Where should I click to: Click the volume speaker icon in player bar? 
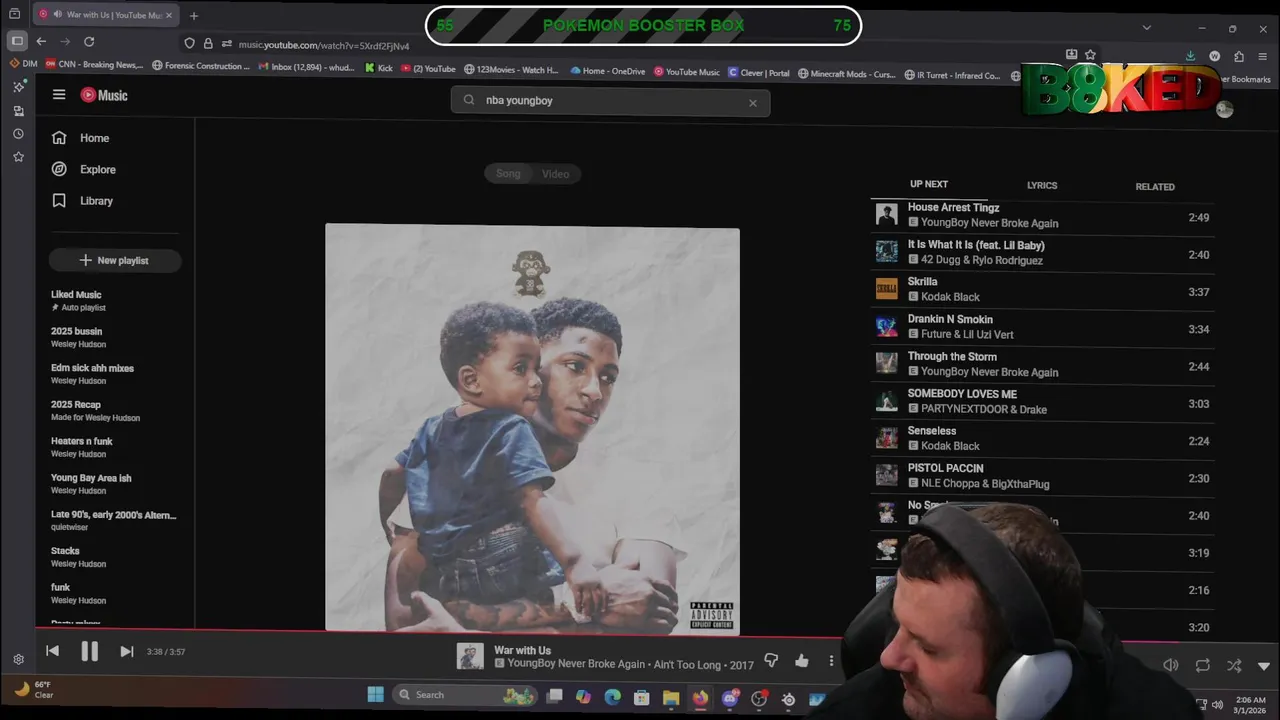[x=1171, y=665]
